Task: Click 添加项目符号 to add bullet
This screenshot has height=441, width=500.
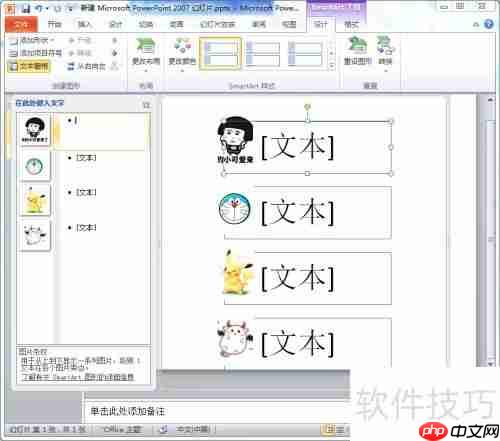Action: click(36, 53)
